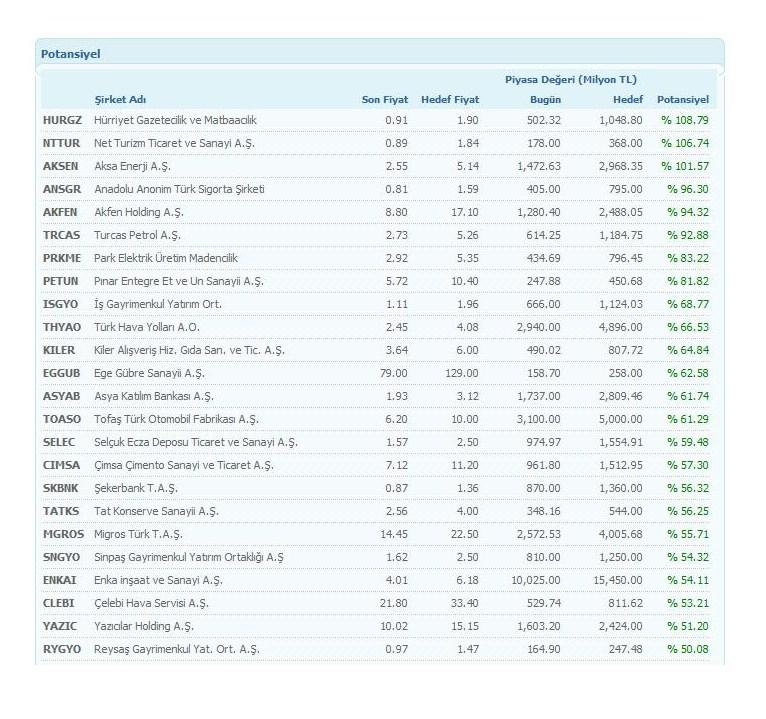This screenshot has height=719, width=766.
Task: Select the ENKAI ticker symbol
Action: pos(60,580)
